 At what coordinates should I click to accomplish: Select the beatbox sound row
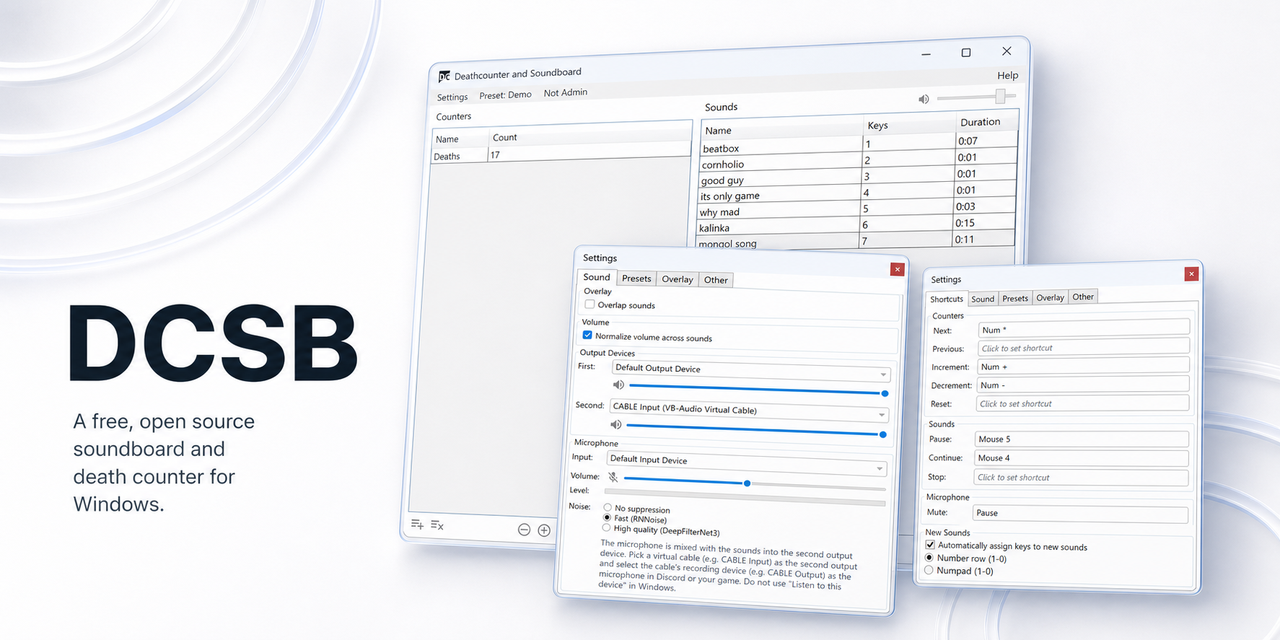(860, 145)
